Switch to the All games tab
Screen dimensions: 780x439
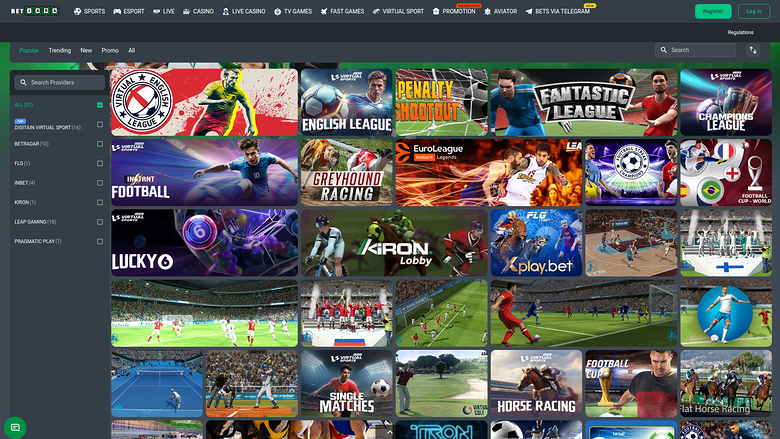click(x=131, y=50)
